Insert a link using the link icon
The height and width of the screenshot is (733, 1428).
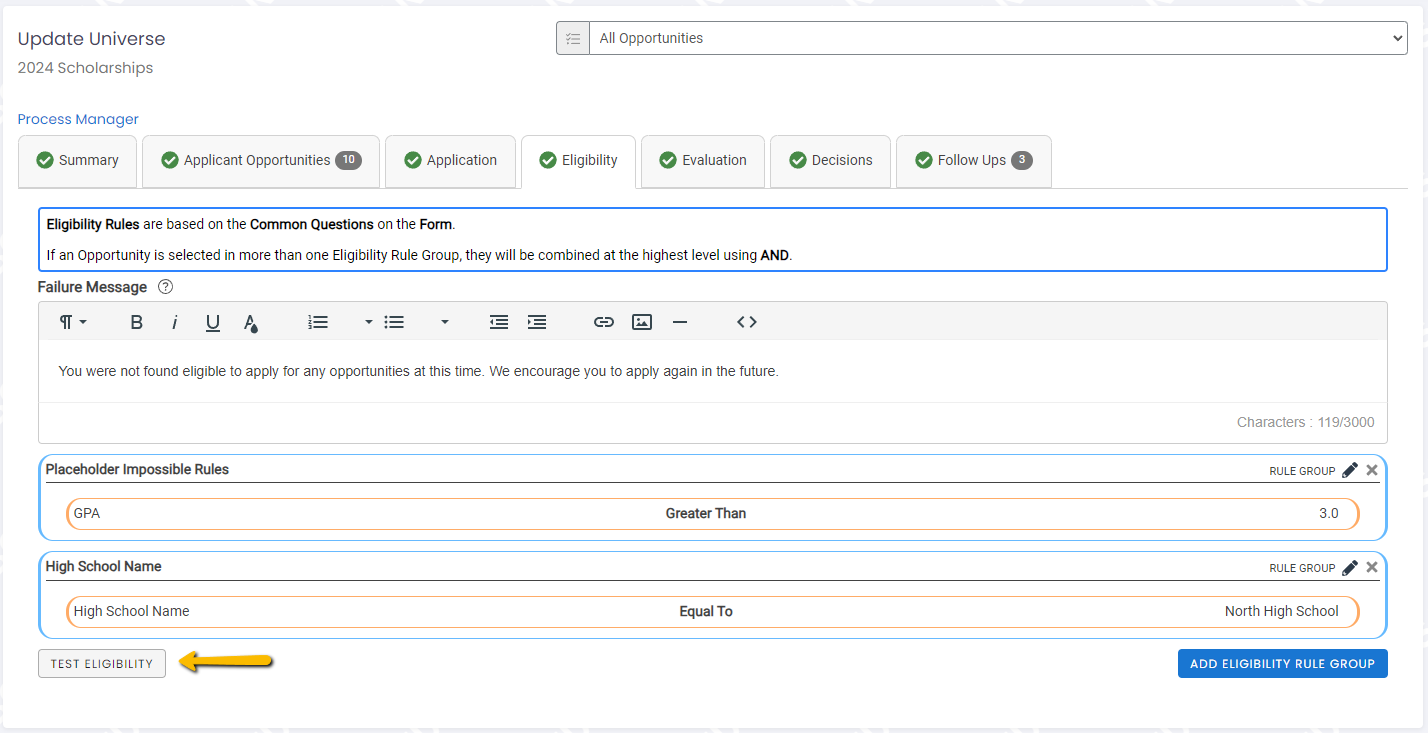(x=603, y=322)
